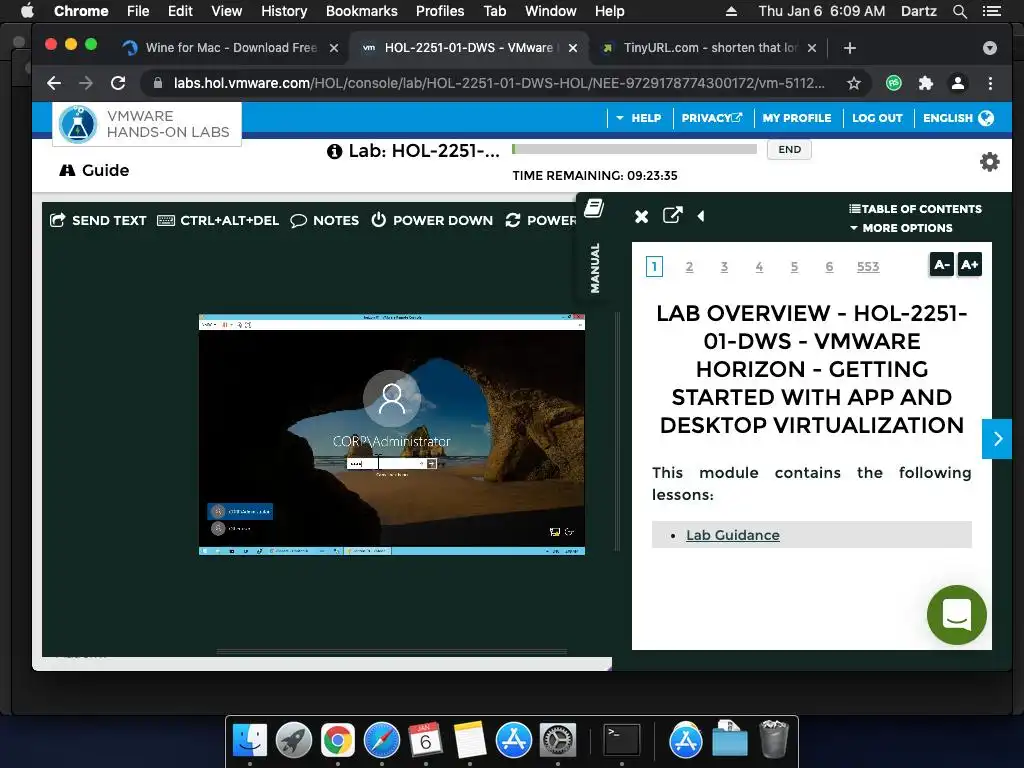Click the Power reset refresh icon
1024x768 pixels.
tap(513, 220)
